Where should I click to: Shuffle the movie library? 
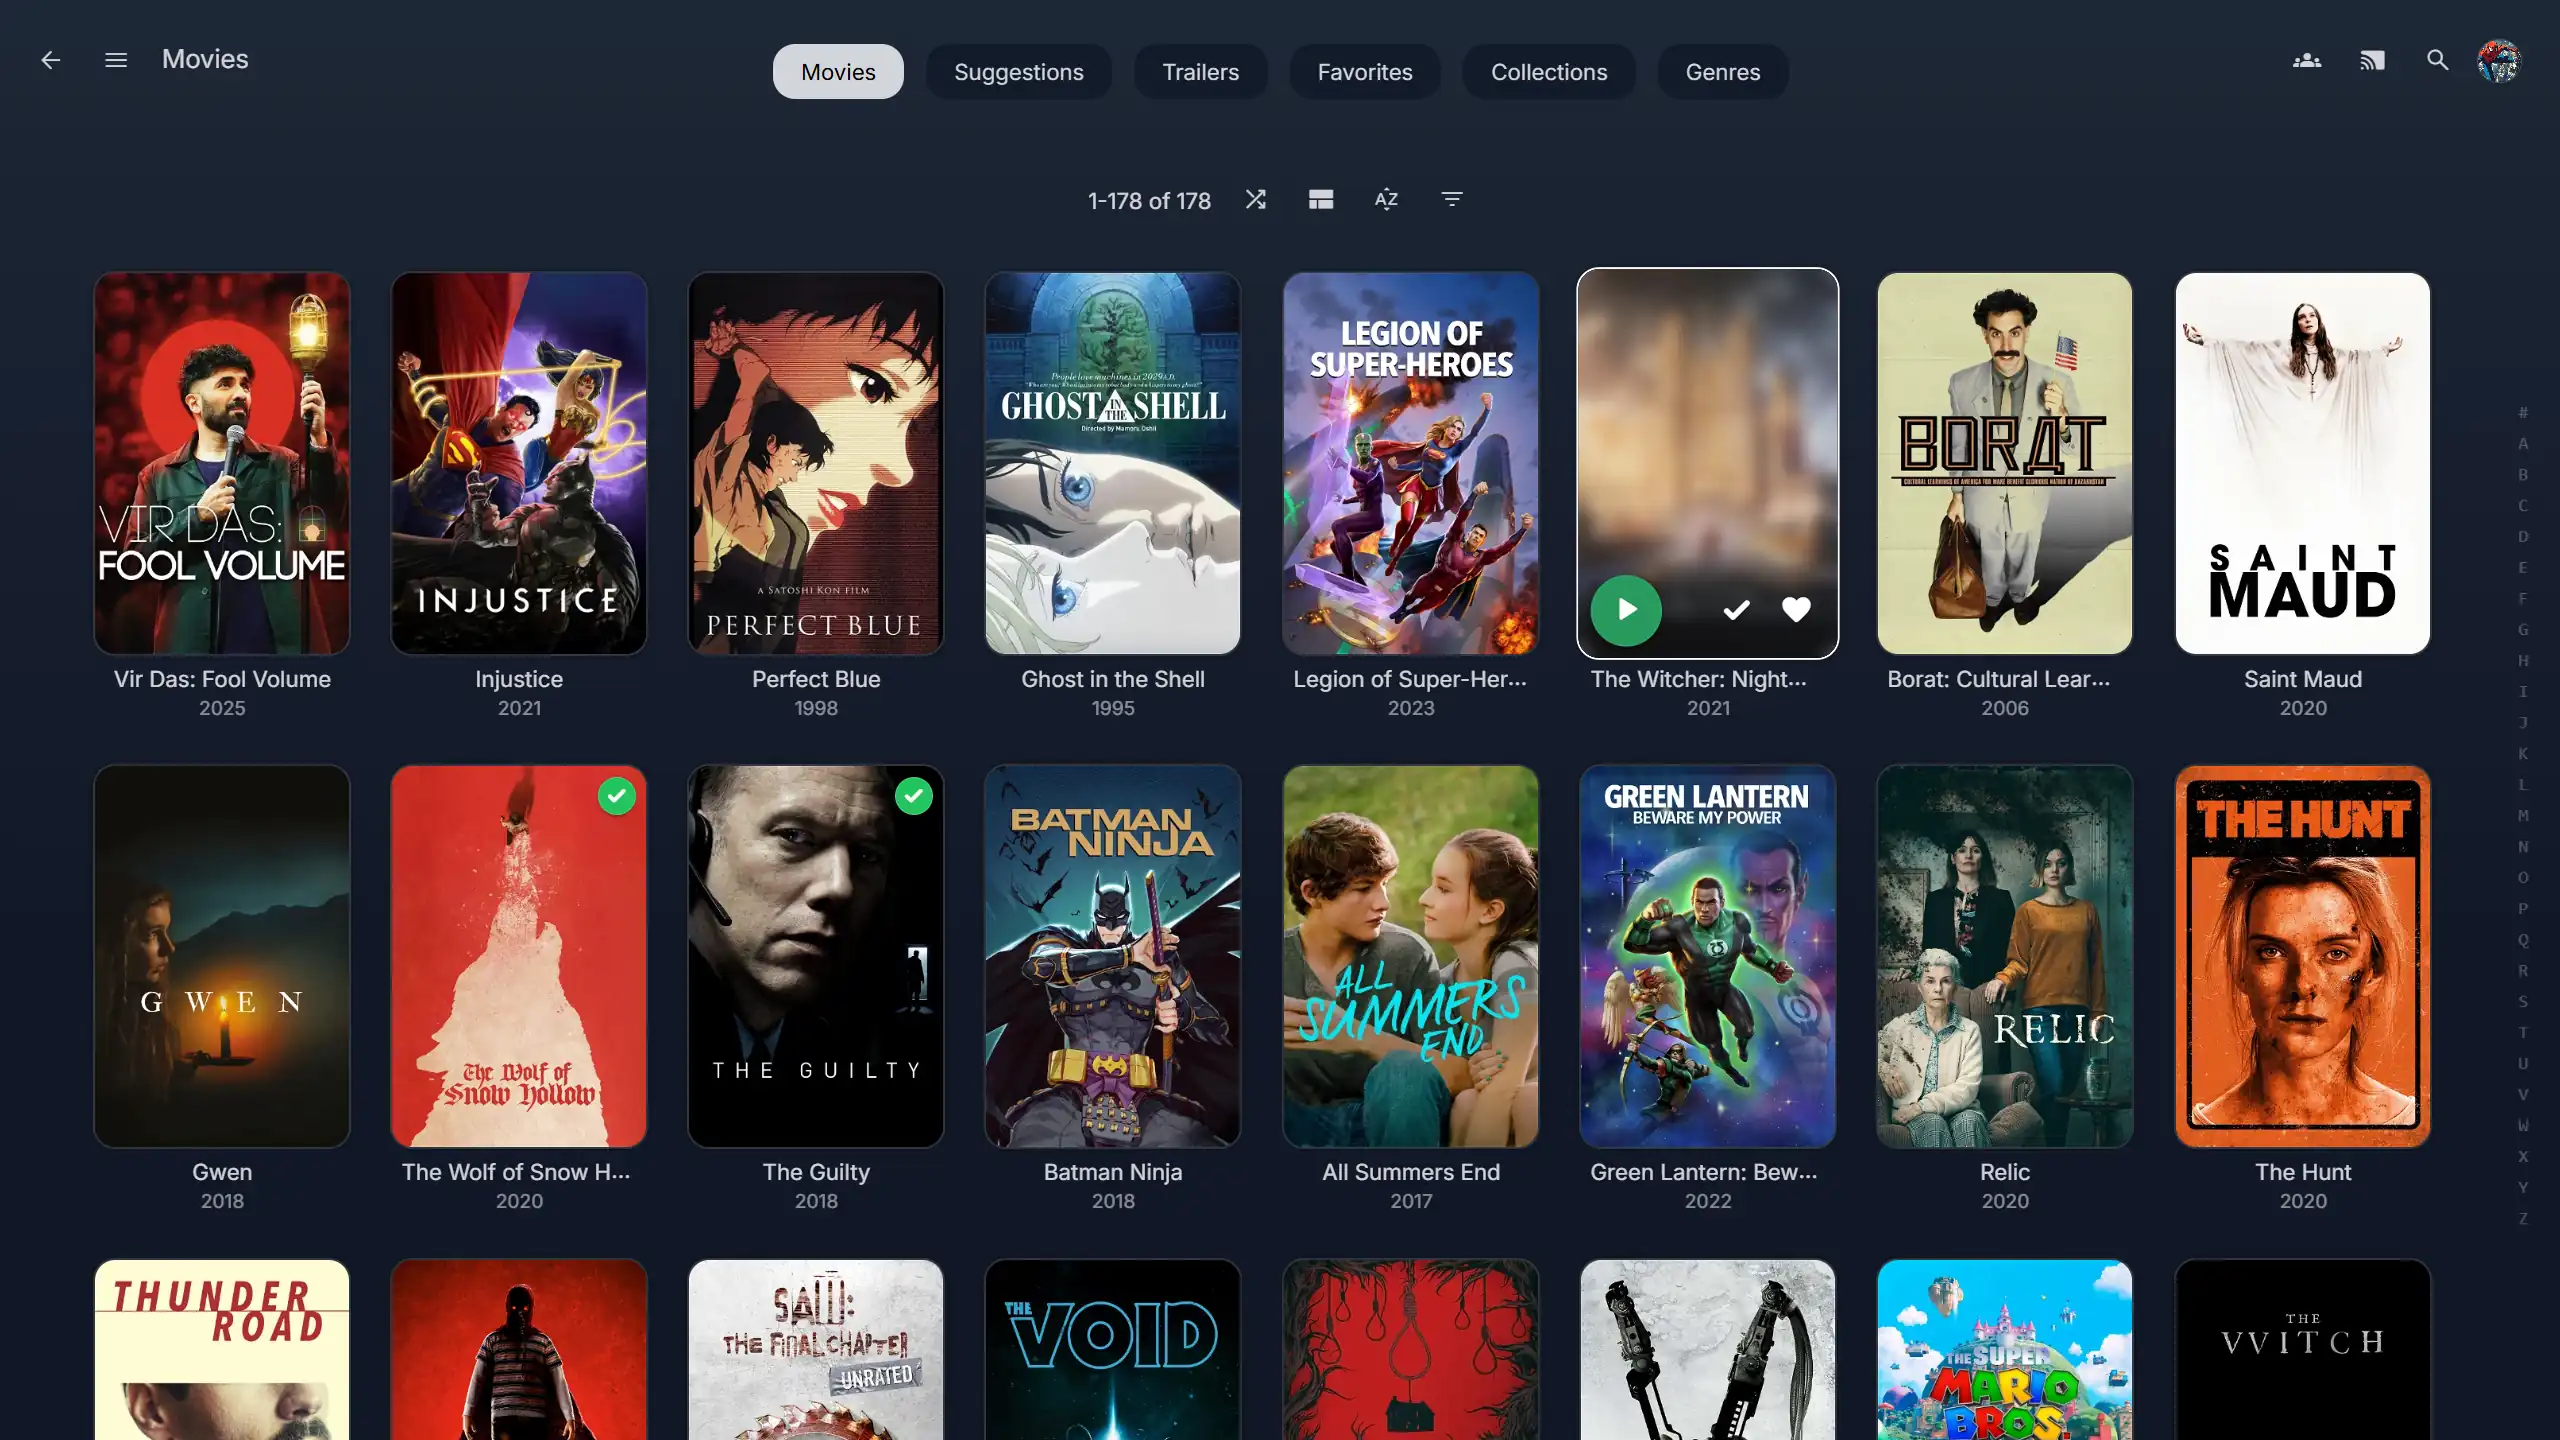tap(1255, 199)
